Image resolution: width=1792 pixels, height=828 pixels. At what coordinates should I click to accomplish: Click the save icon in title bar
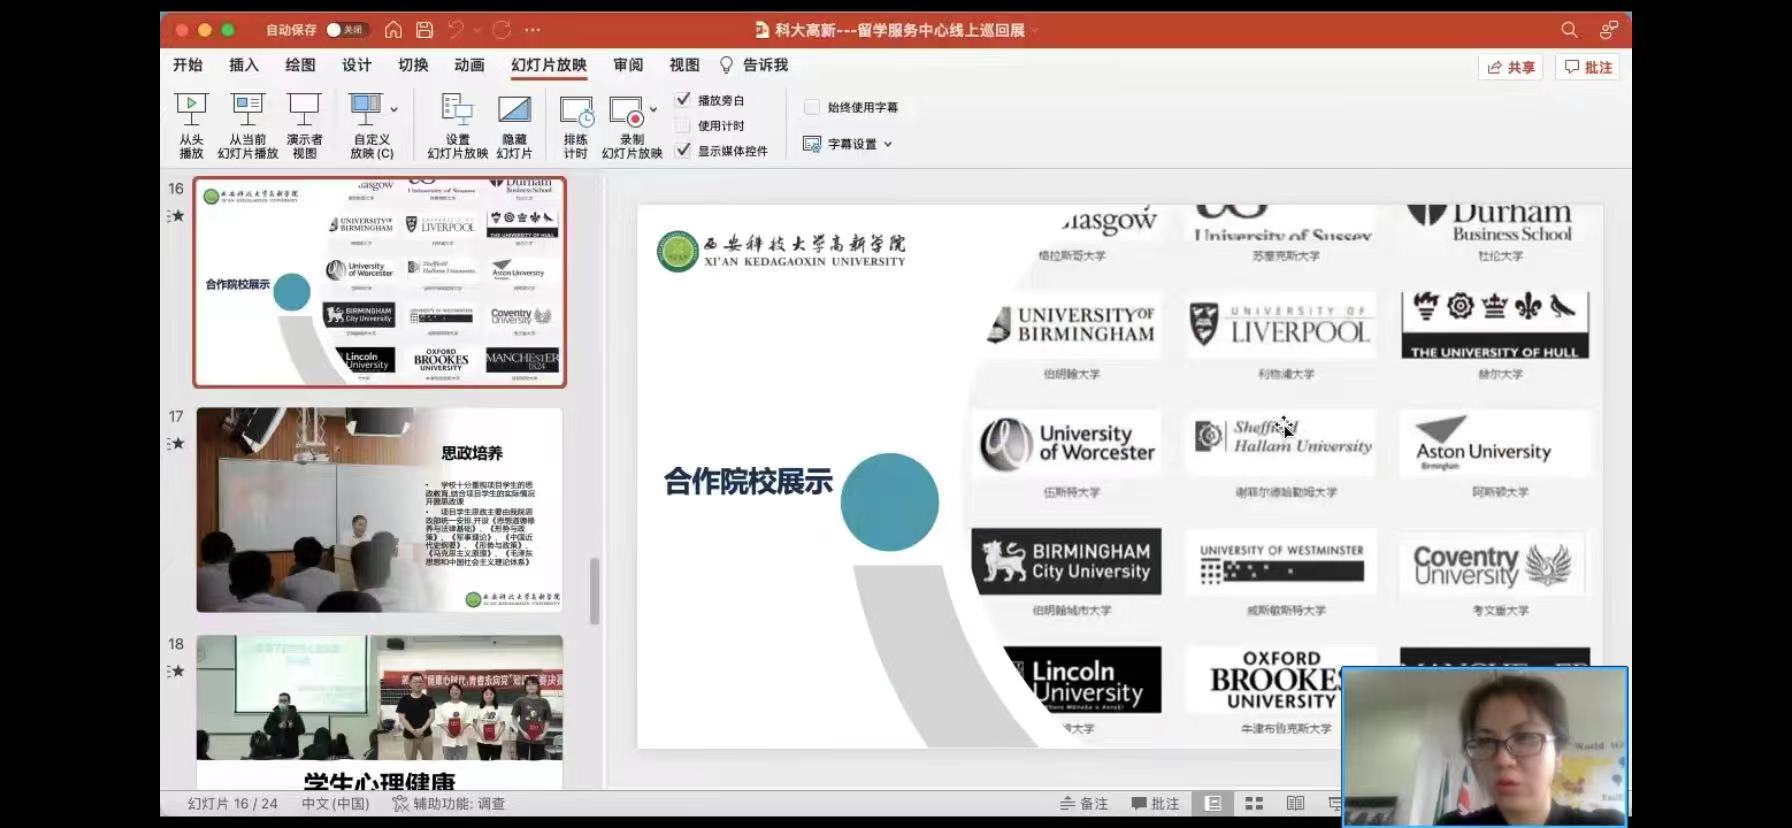tap(424, 30)
